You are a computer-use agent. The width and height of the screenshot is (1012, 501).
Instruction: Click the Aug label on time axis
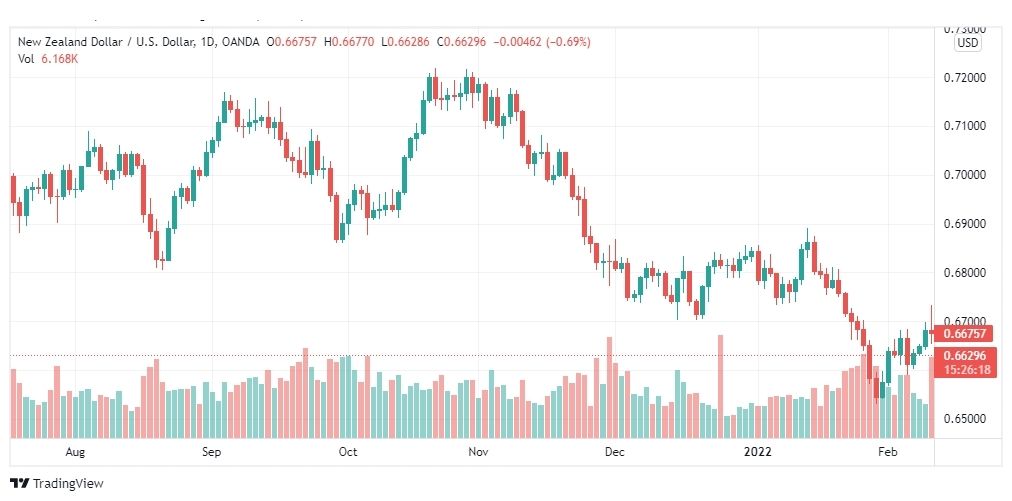tap(75, 452)
